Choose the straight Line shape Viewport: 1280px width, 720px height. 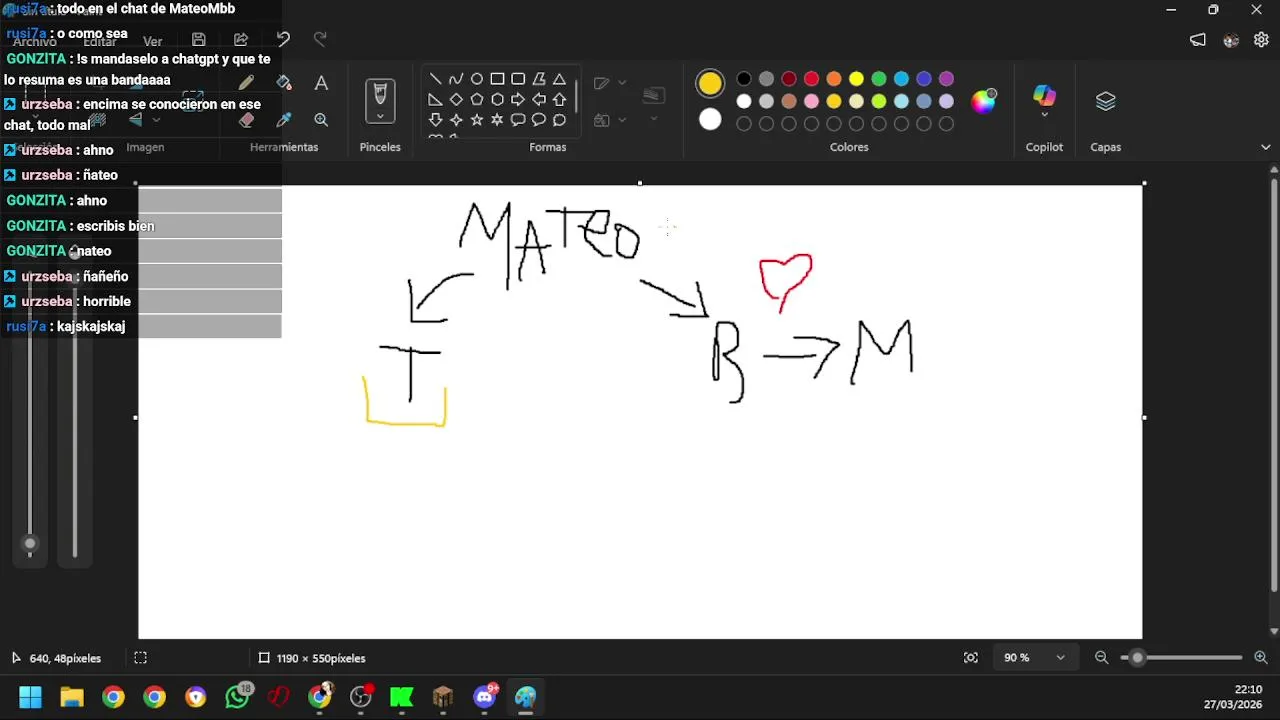pos(435,79)
